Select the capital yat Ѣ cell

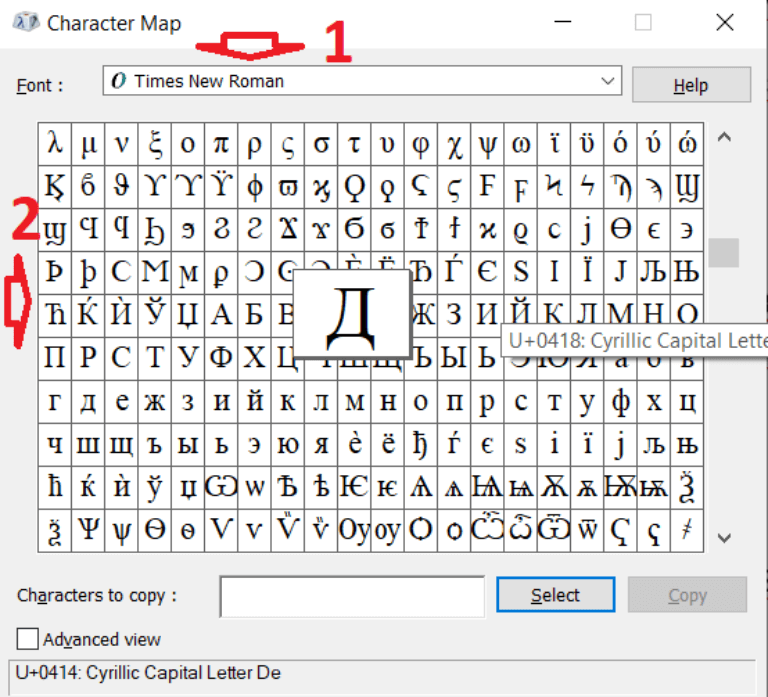pyautogui.click(x=288, y=488)
